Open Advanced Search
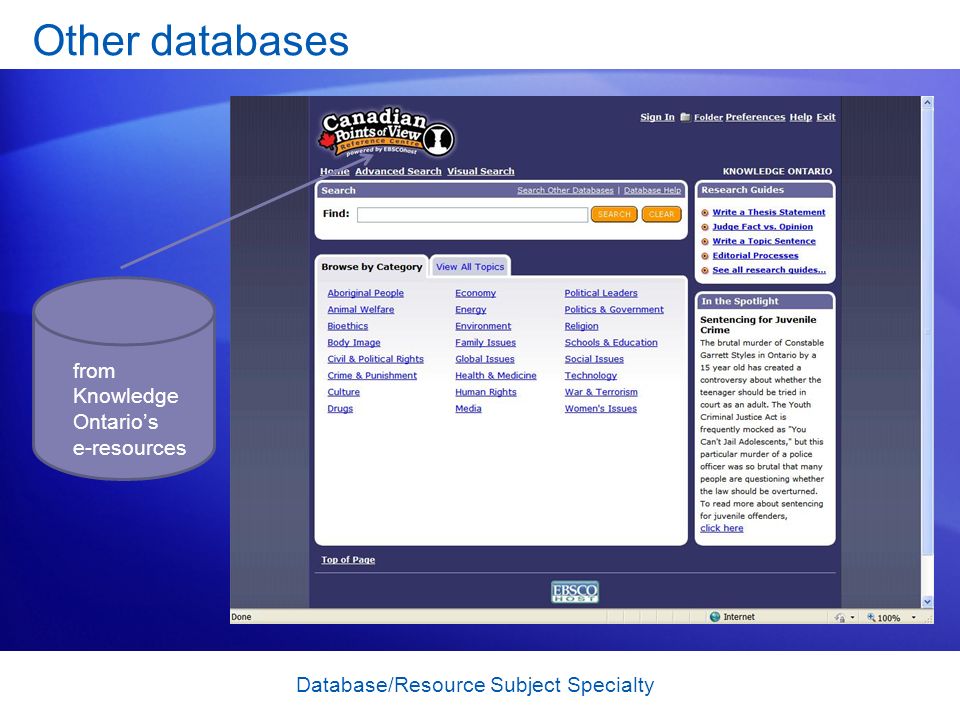 tap(398, 171)
